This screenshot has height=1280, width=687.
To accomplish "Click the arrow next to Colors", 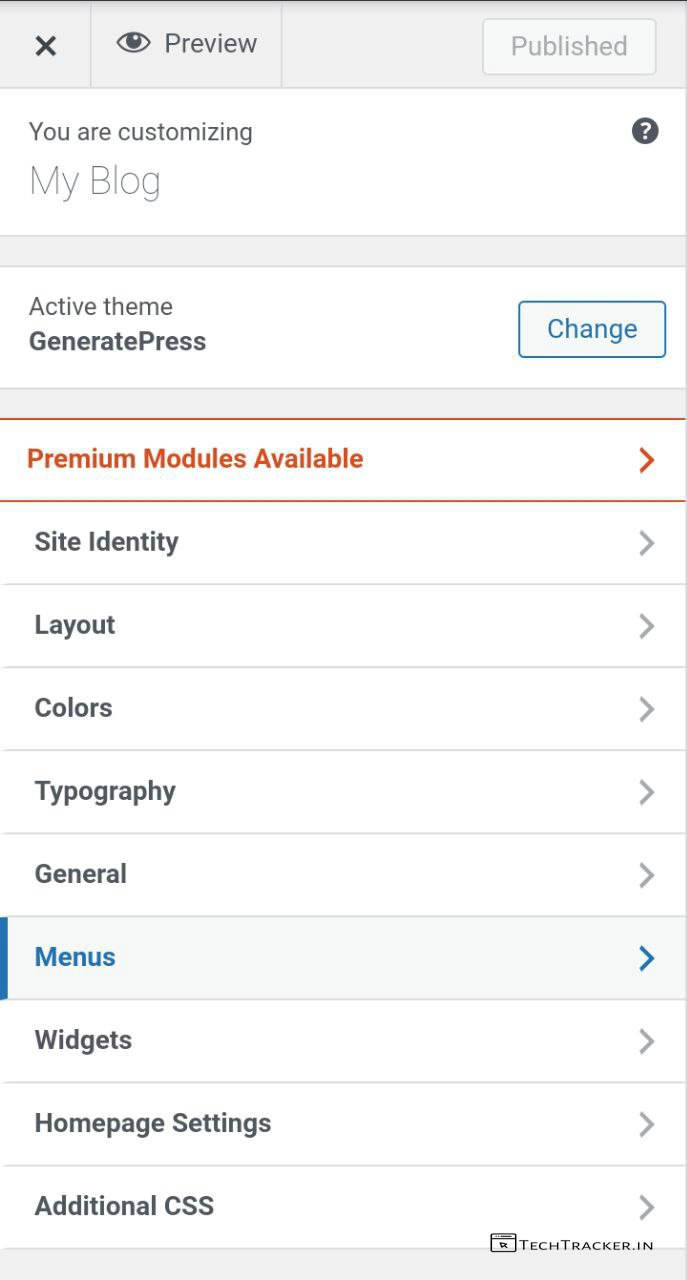I will pyautogui.click(x=646, y=709).
